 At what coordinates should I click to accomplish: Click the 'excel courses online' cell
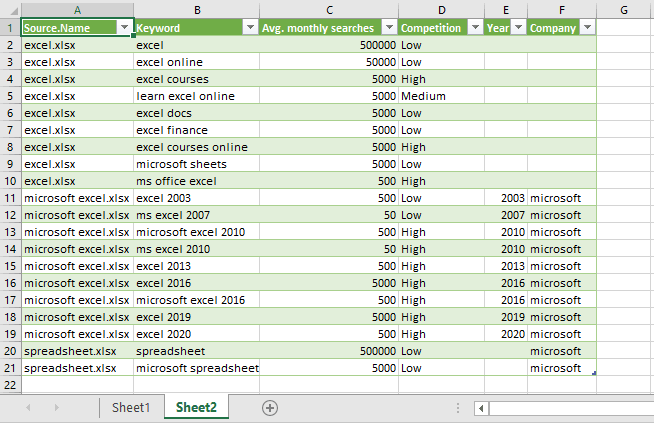pos(196,147)
